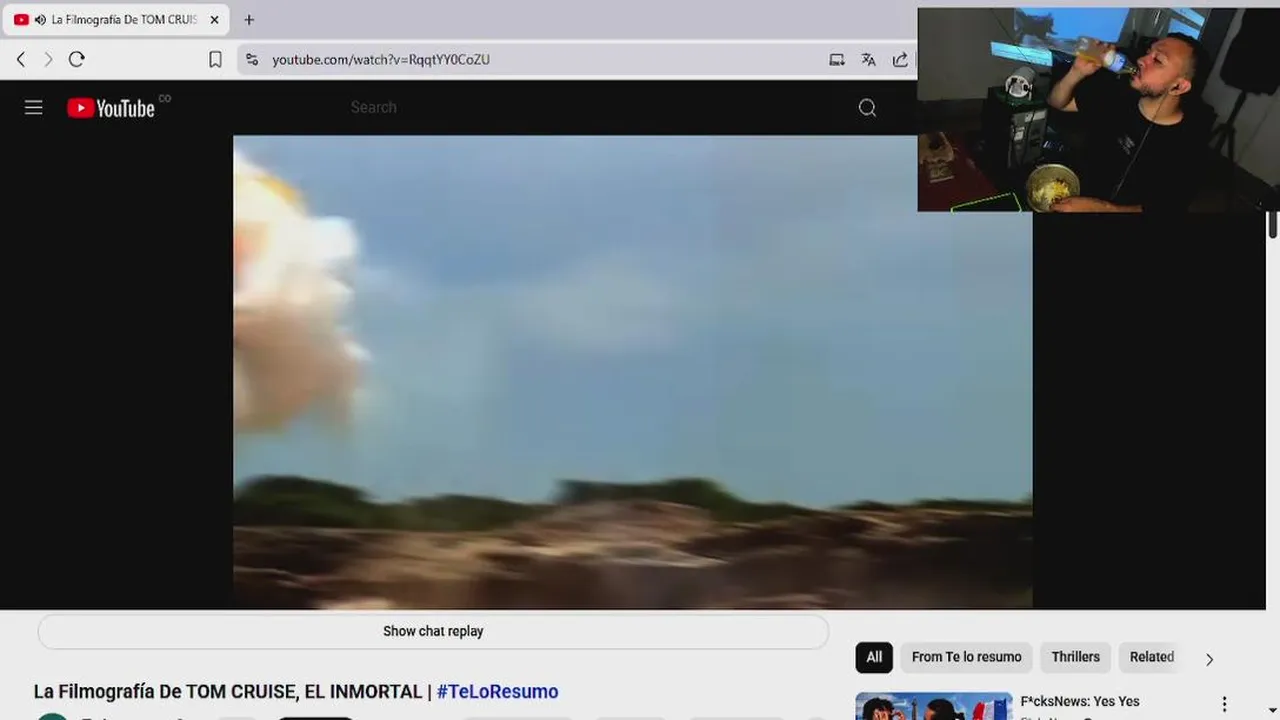The width and height of the screenshot is (1280, 720).
Task: Click the address bar URL
Action: click(x=381, y=60)
